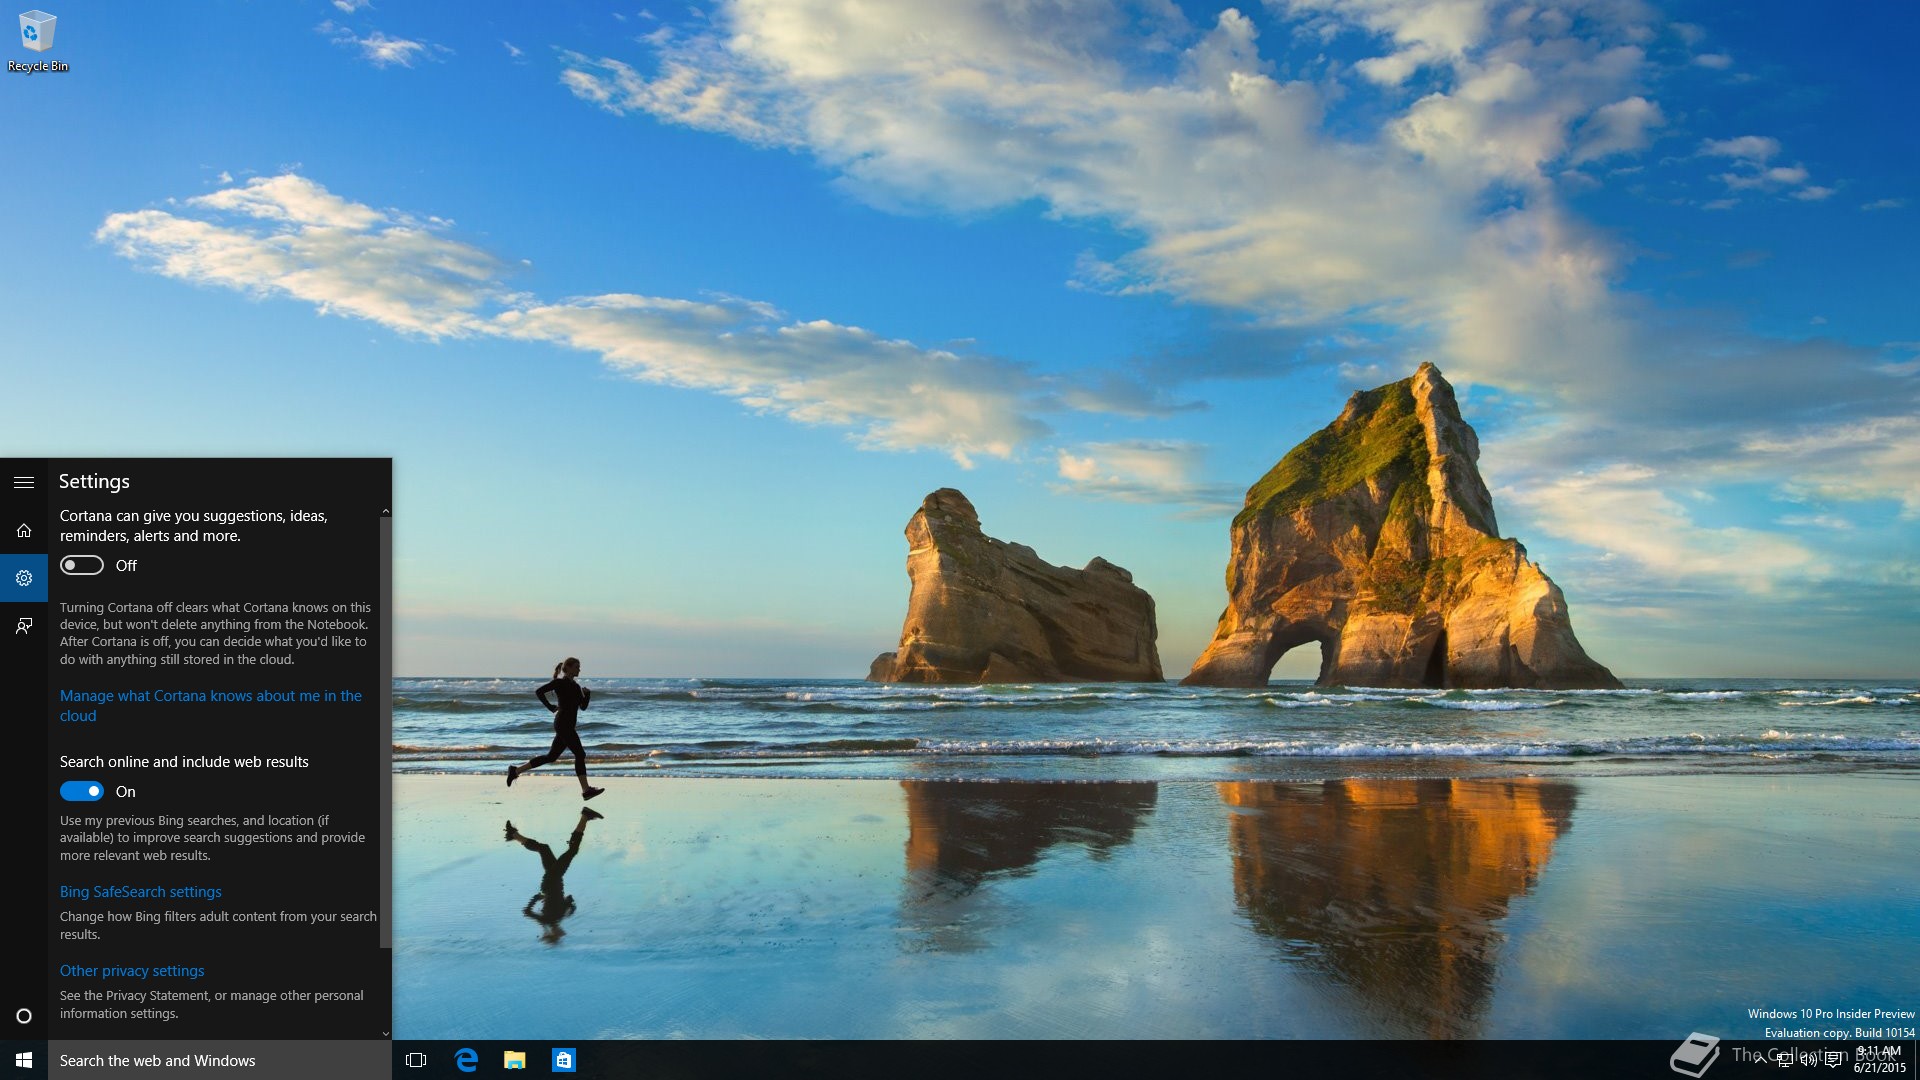Turn on the Cortana suggestions toggle
This screenshot has width=1920, height=1080.
tap(82, 566)
